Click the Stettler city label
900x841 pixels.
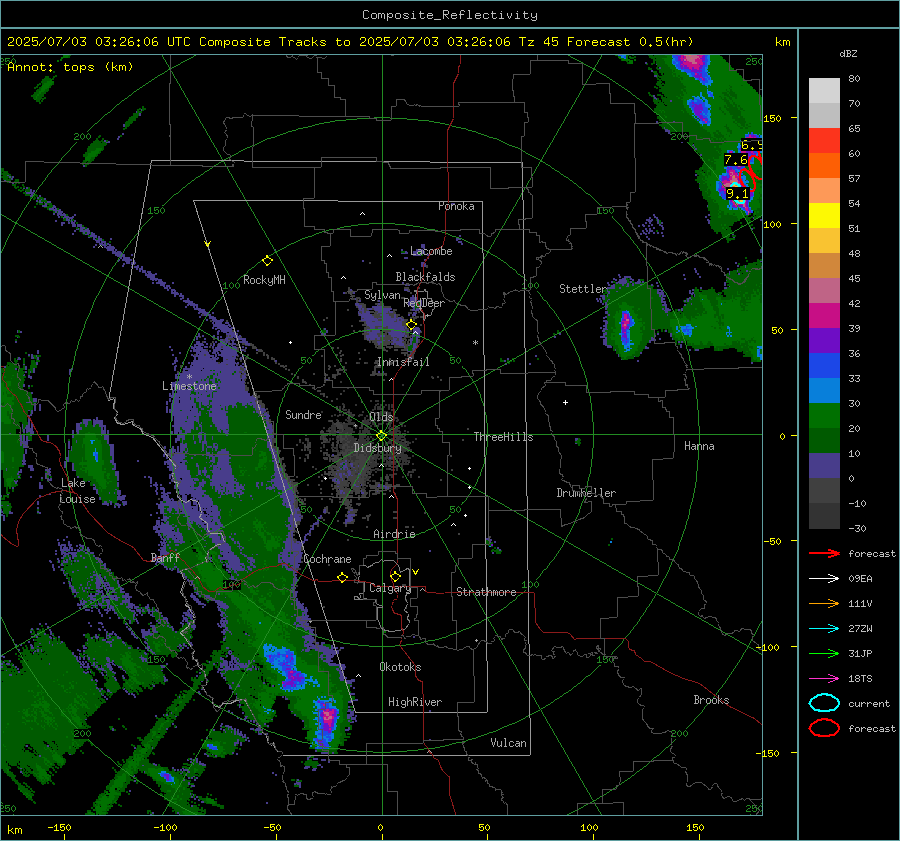click(583, 289)
